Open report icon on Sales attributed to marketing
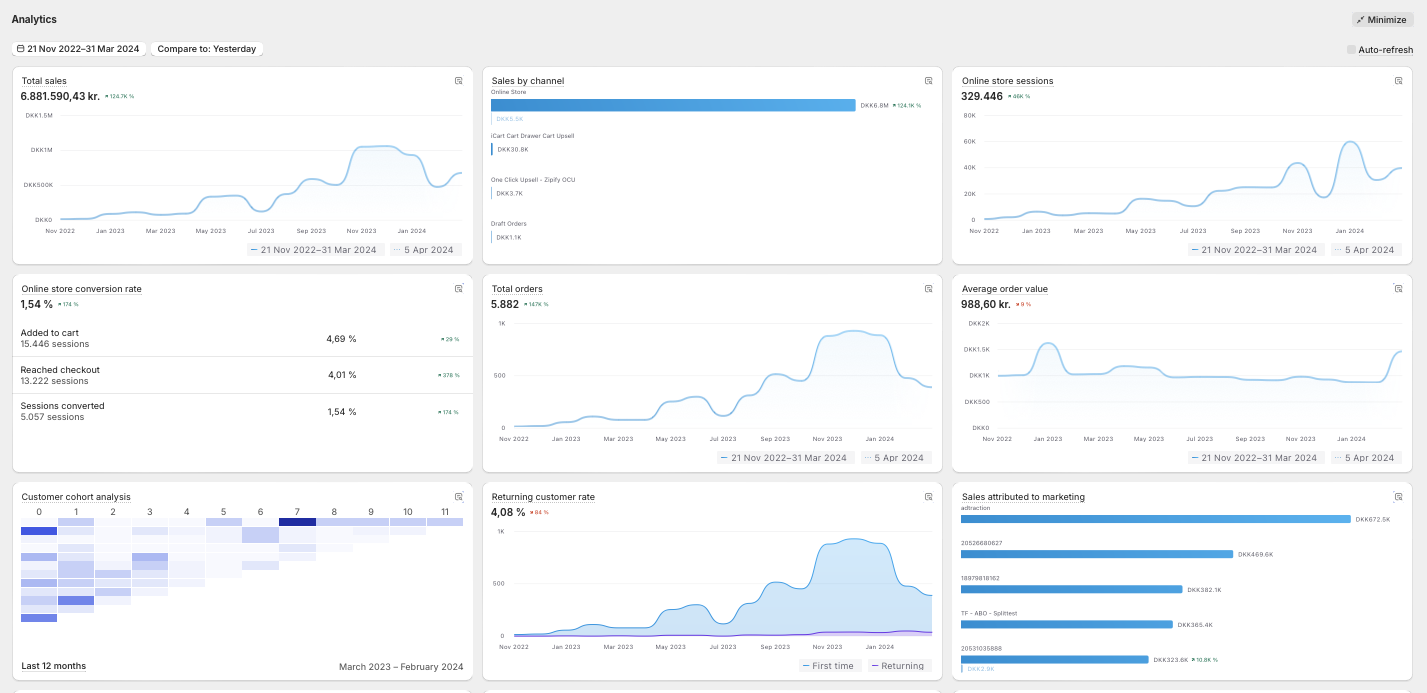Screen dimensions: 1427x693 click(x=1398, y=497)
